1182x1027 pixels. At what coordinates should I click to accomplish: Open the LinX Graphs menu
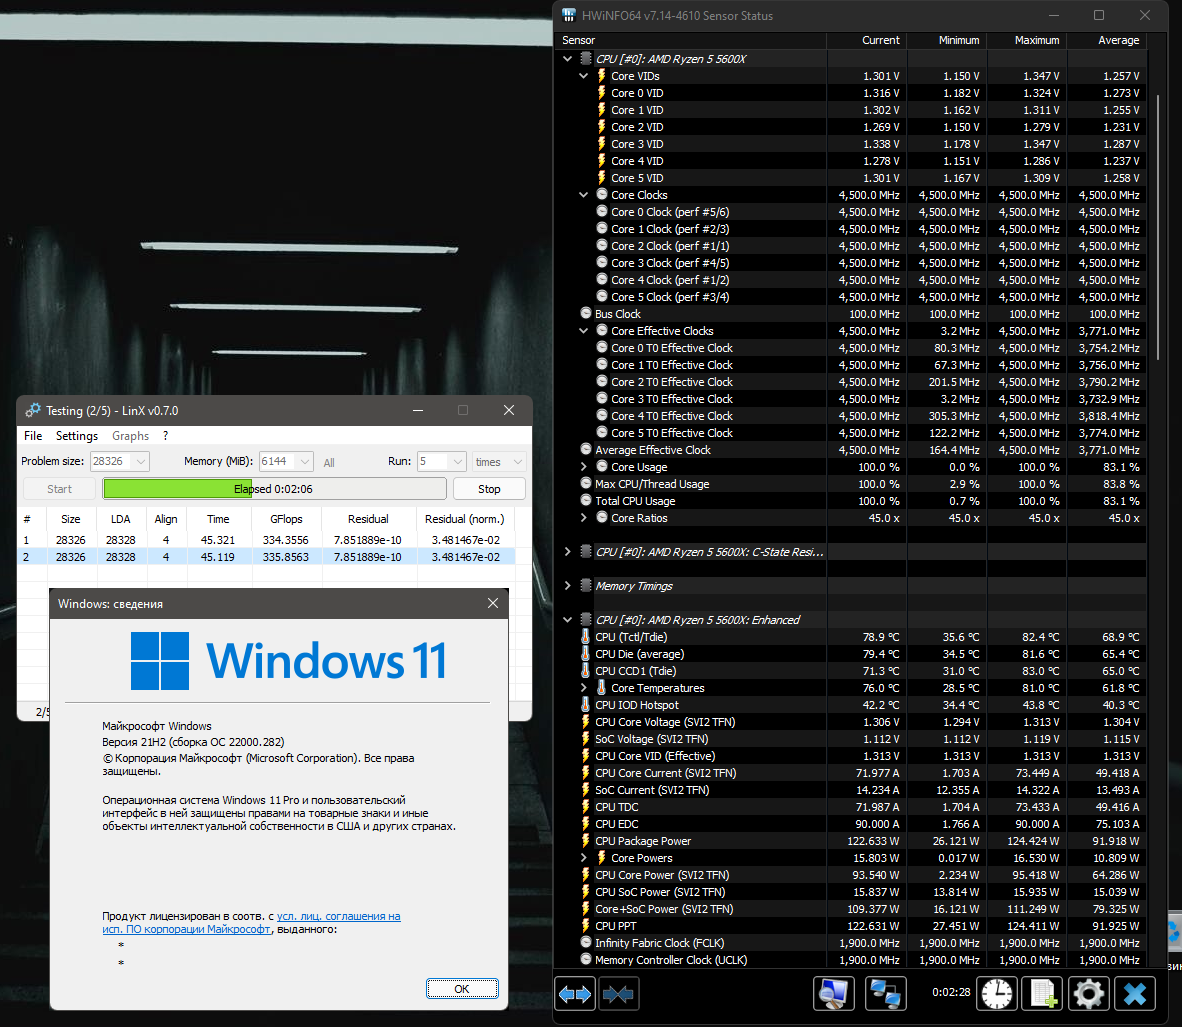pos(130,436)
